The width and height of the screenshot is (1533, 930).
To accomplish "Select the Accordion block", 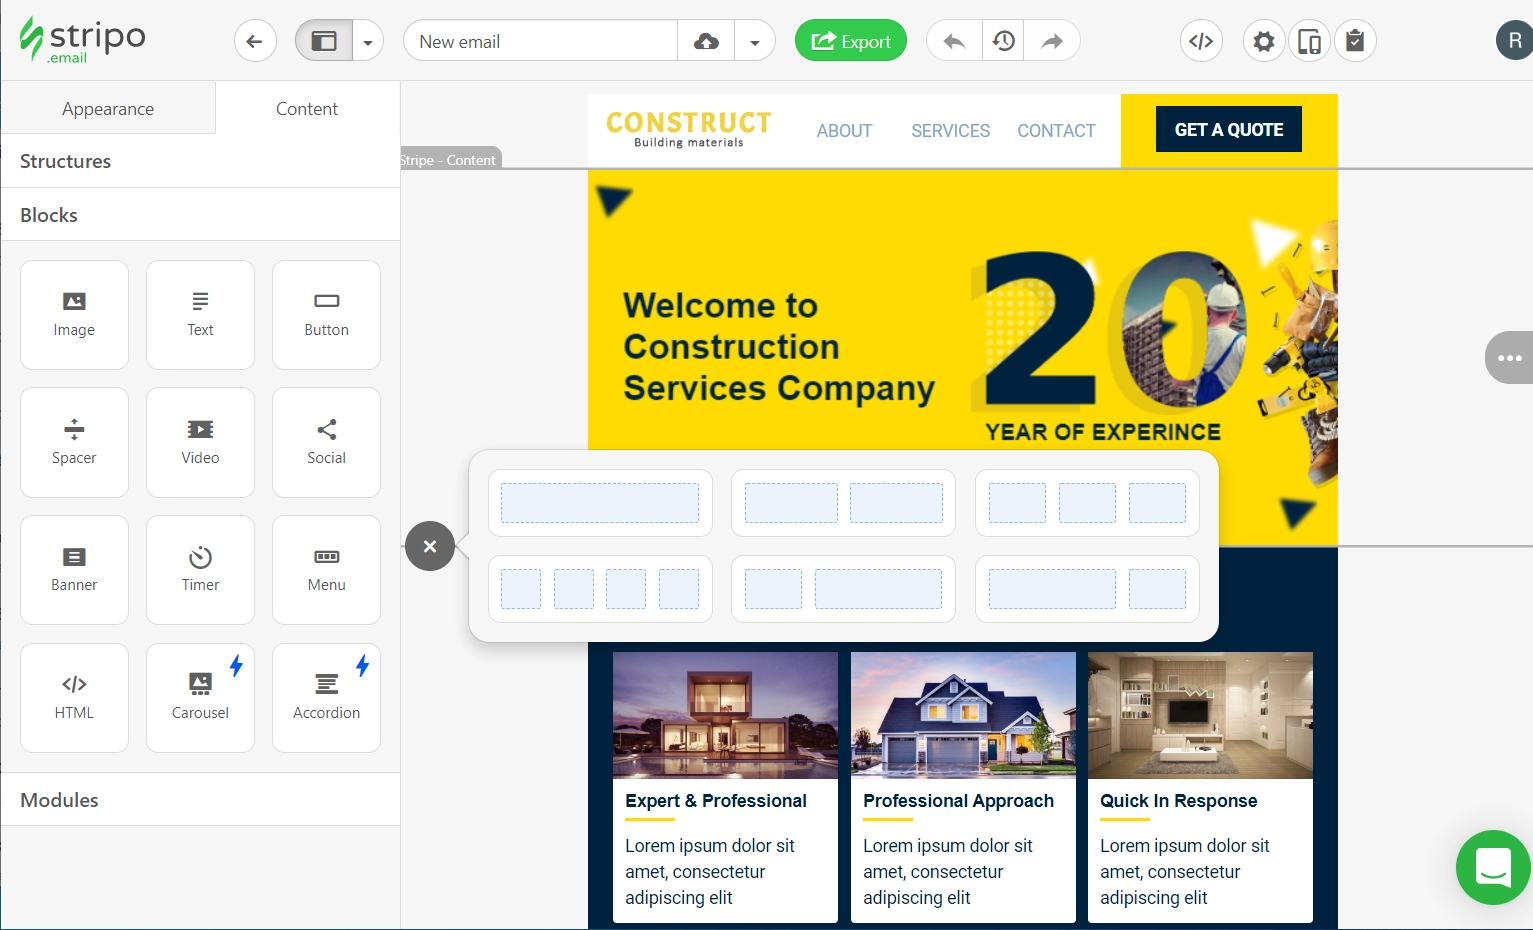I will pos(326,697).
